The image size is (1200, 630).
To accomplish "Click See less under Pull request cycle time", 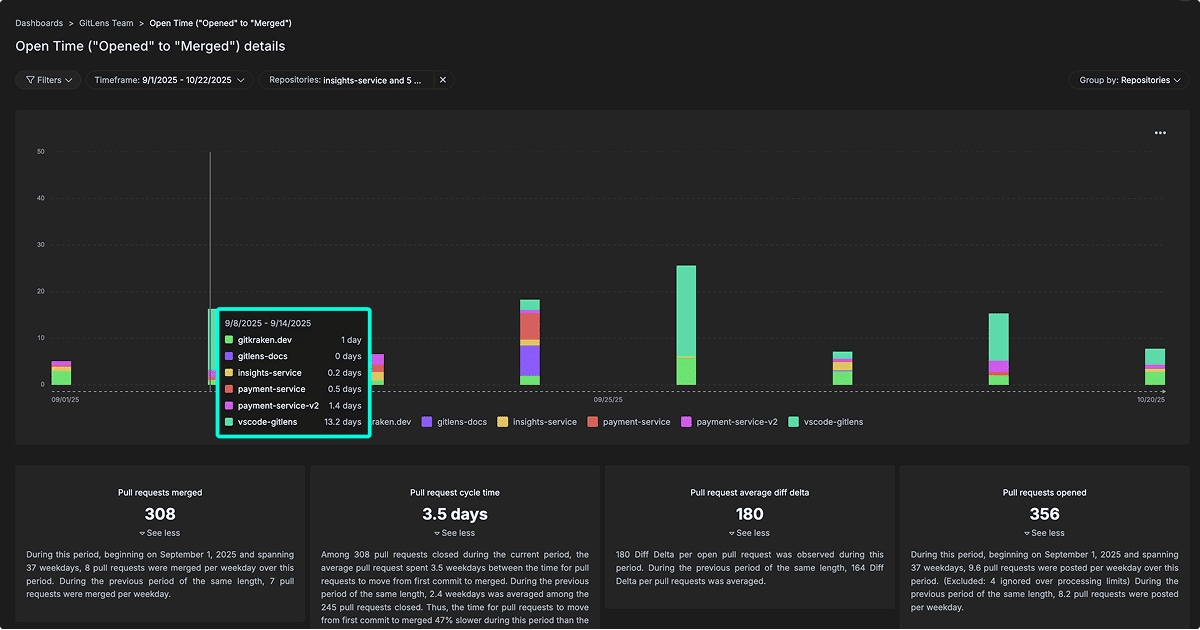I will point(455,533).
